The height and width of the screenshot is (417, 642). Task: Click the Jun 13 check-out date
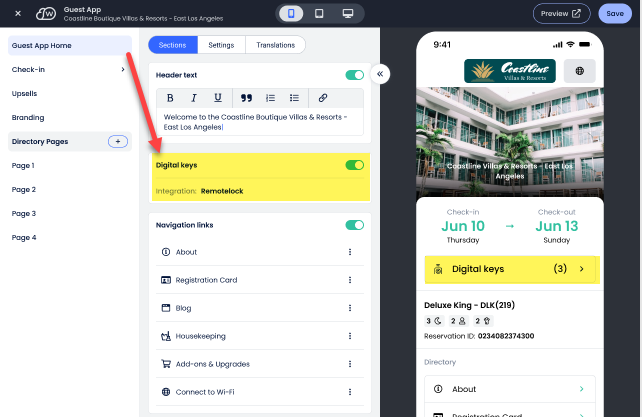(556, 226)
